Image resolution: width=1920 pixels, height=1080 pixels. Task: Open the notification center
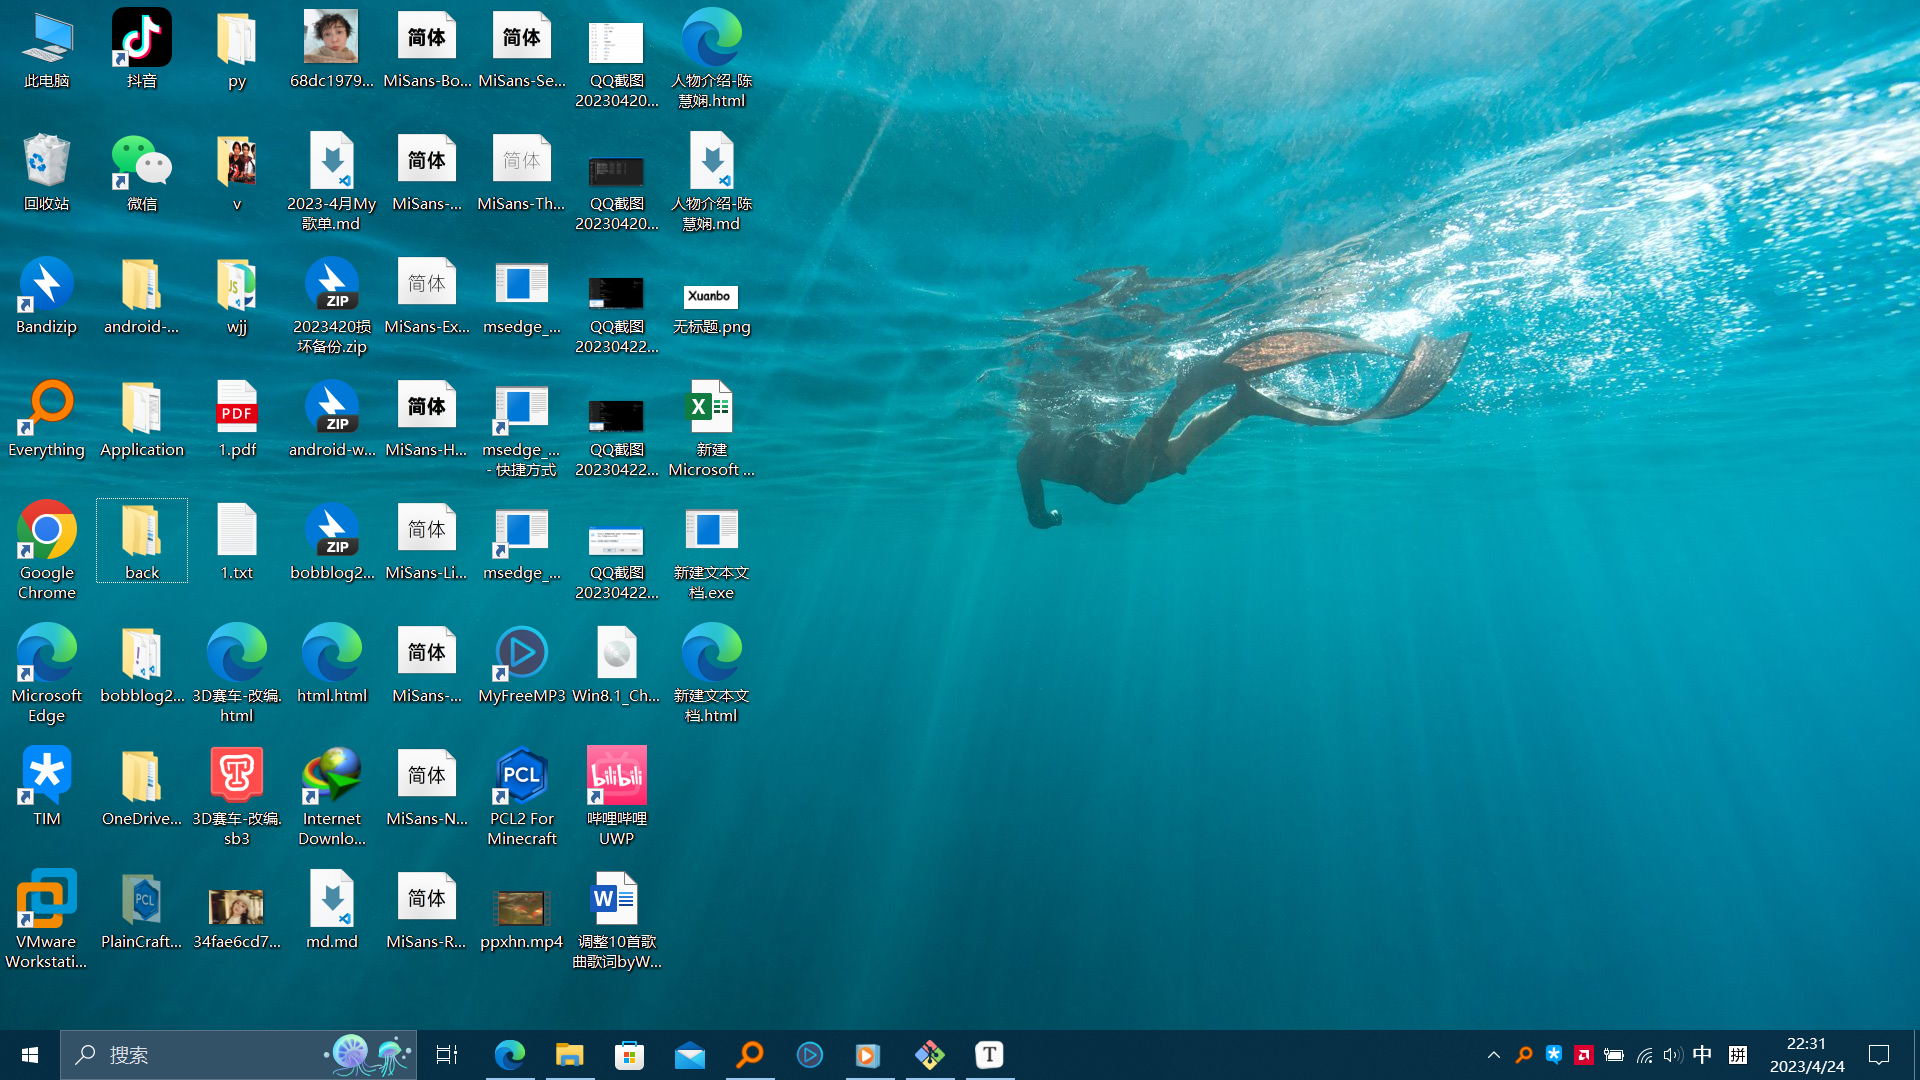pos(1879,1055)
